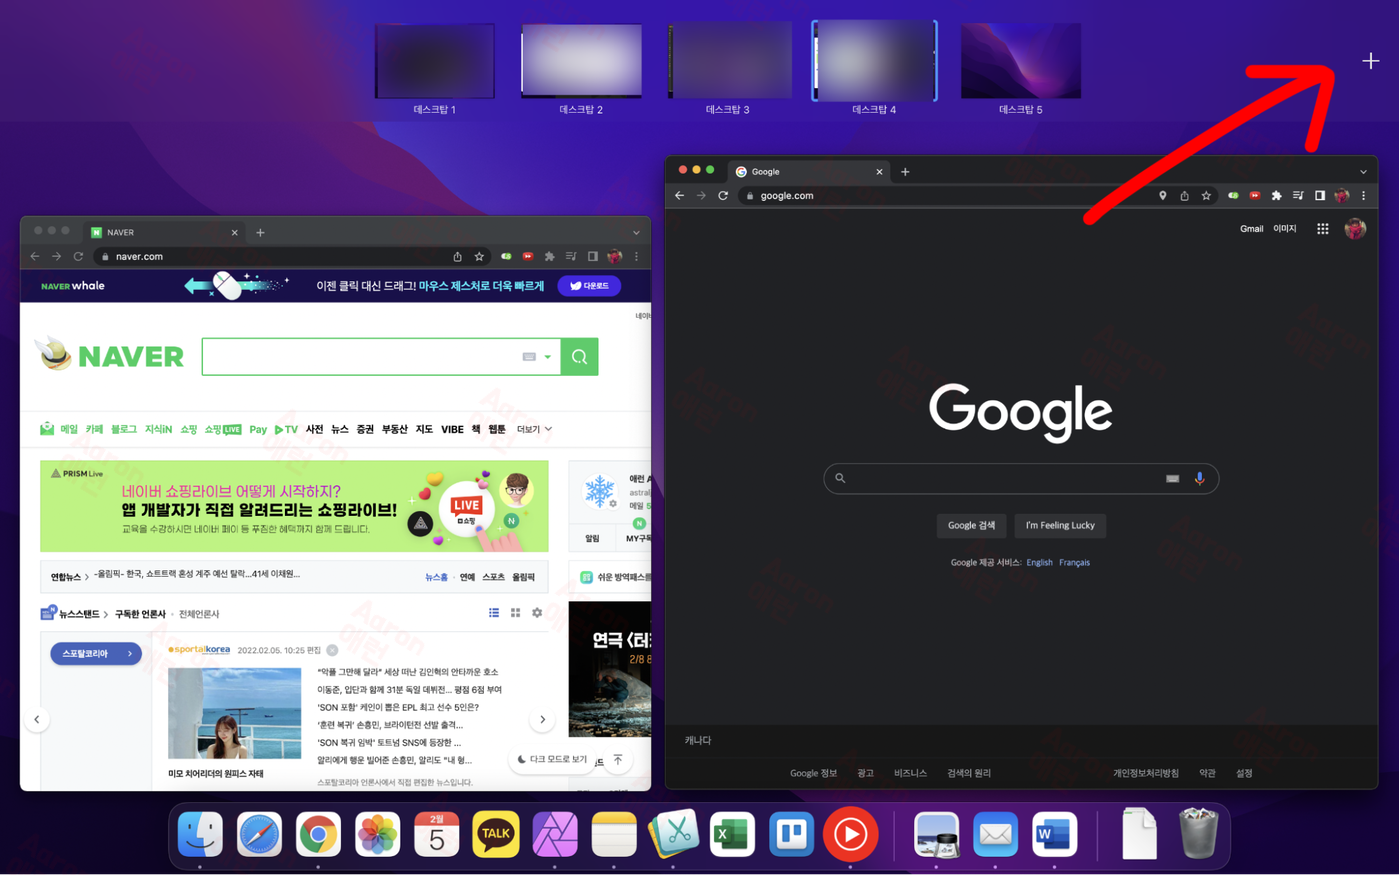
Task: Open the Trash in the Dock
Action: [1198, 833]
